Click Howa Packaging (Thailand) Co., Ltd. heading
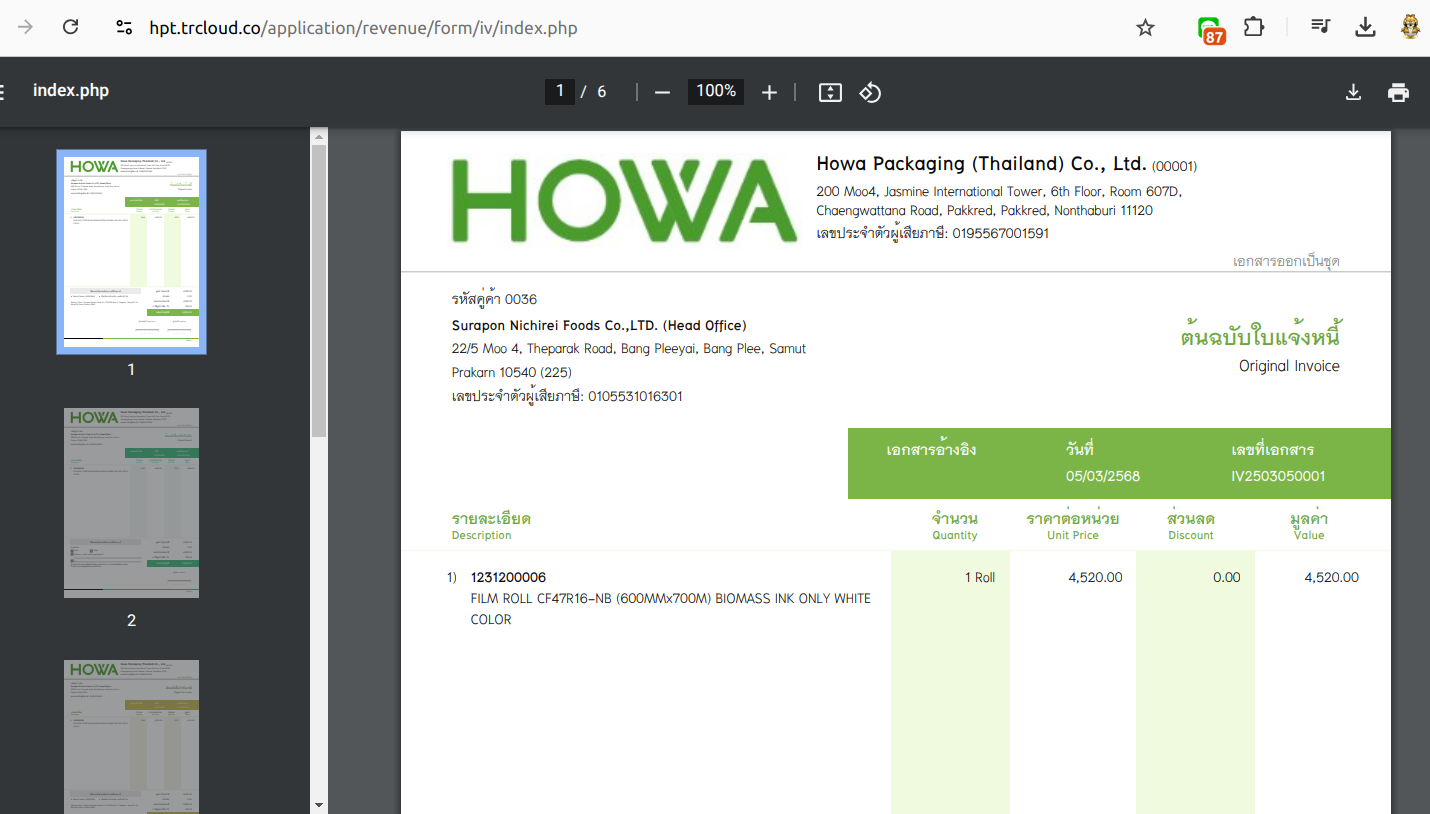 tap(982, 164)
